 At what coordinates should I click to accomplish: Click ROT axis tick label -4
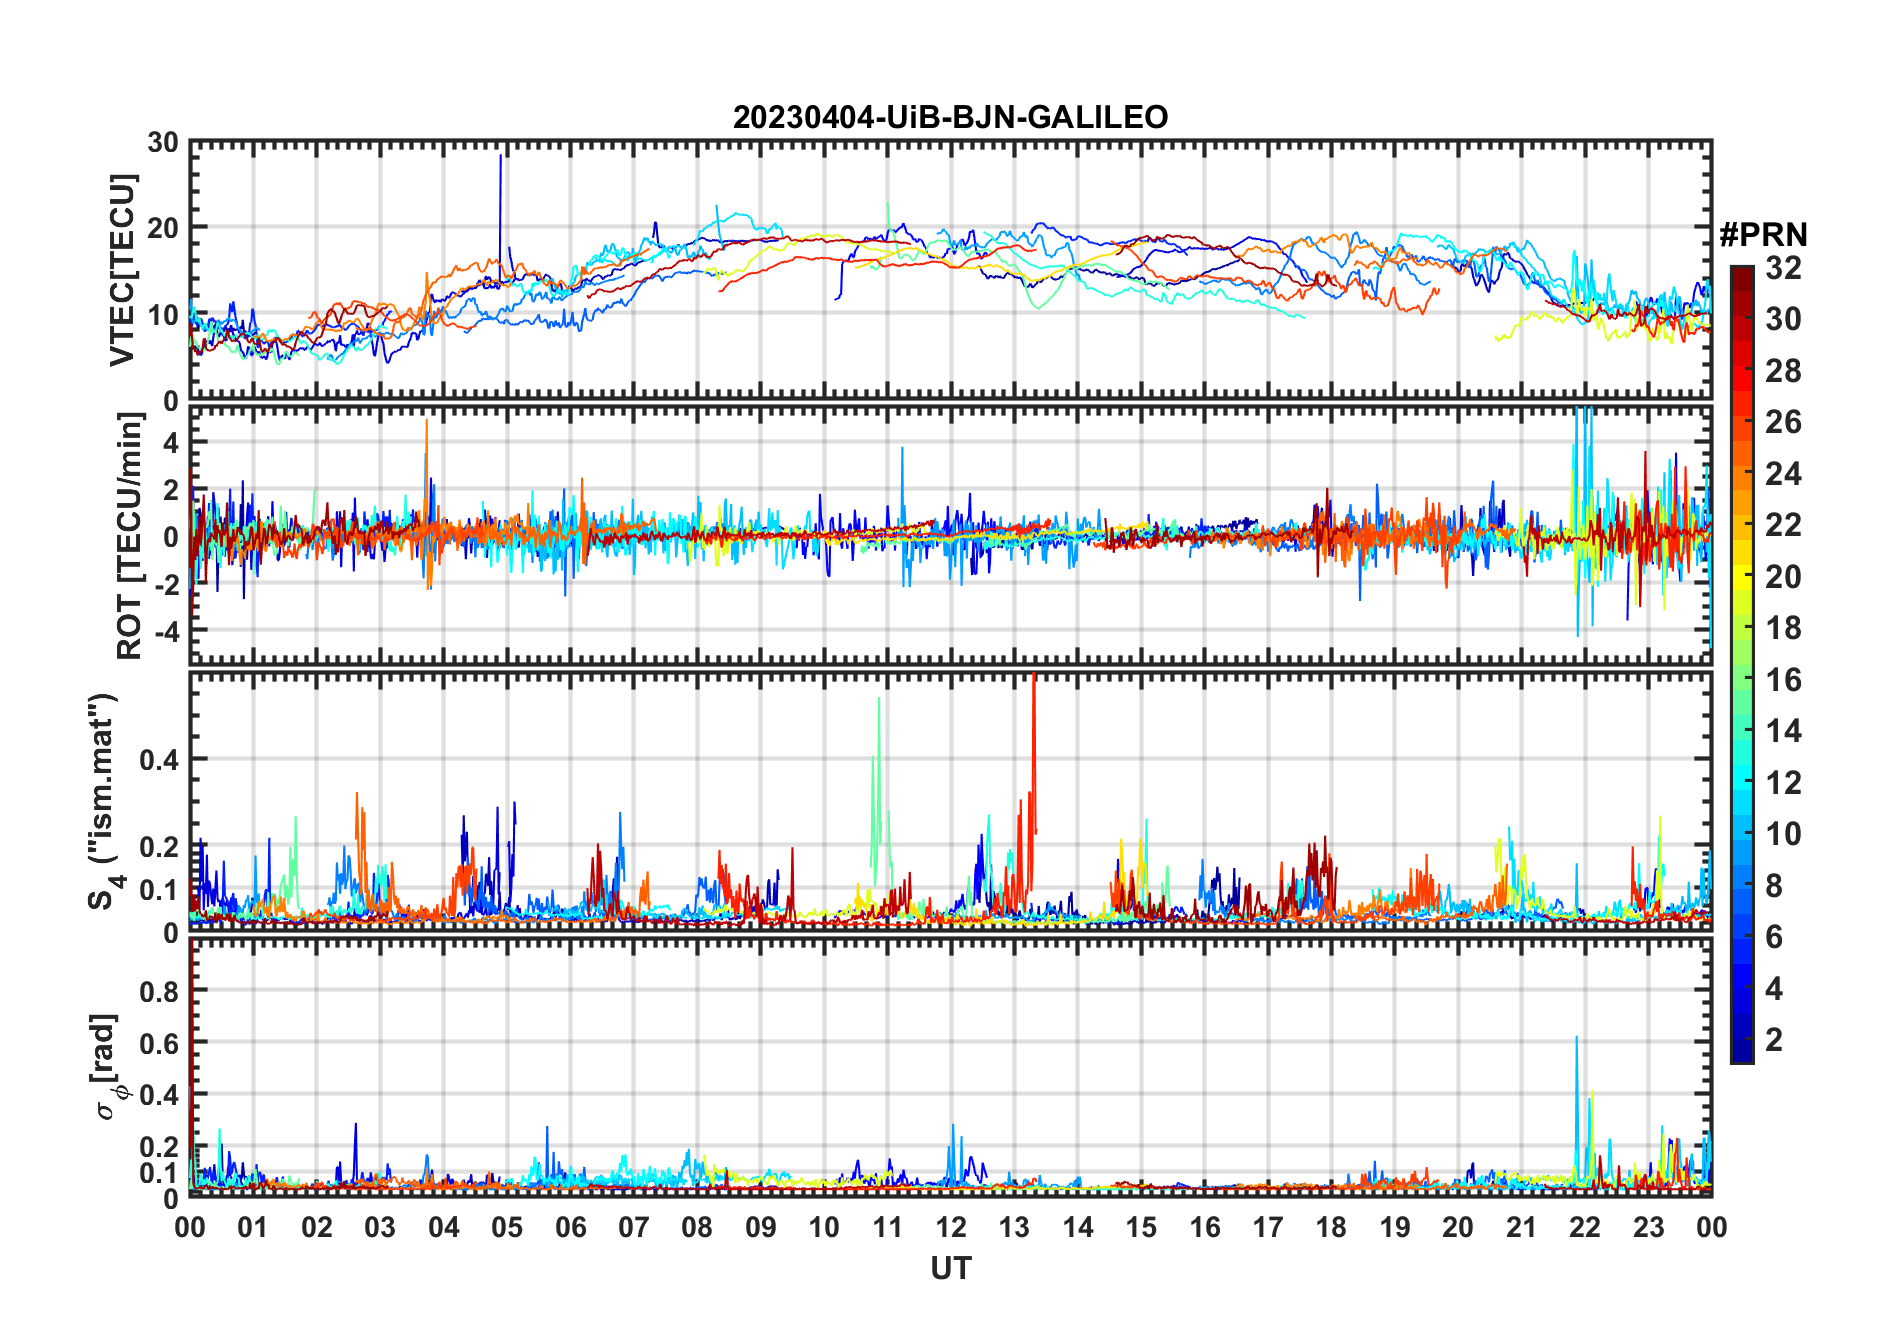tap(167, 631)
